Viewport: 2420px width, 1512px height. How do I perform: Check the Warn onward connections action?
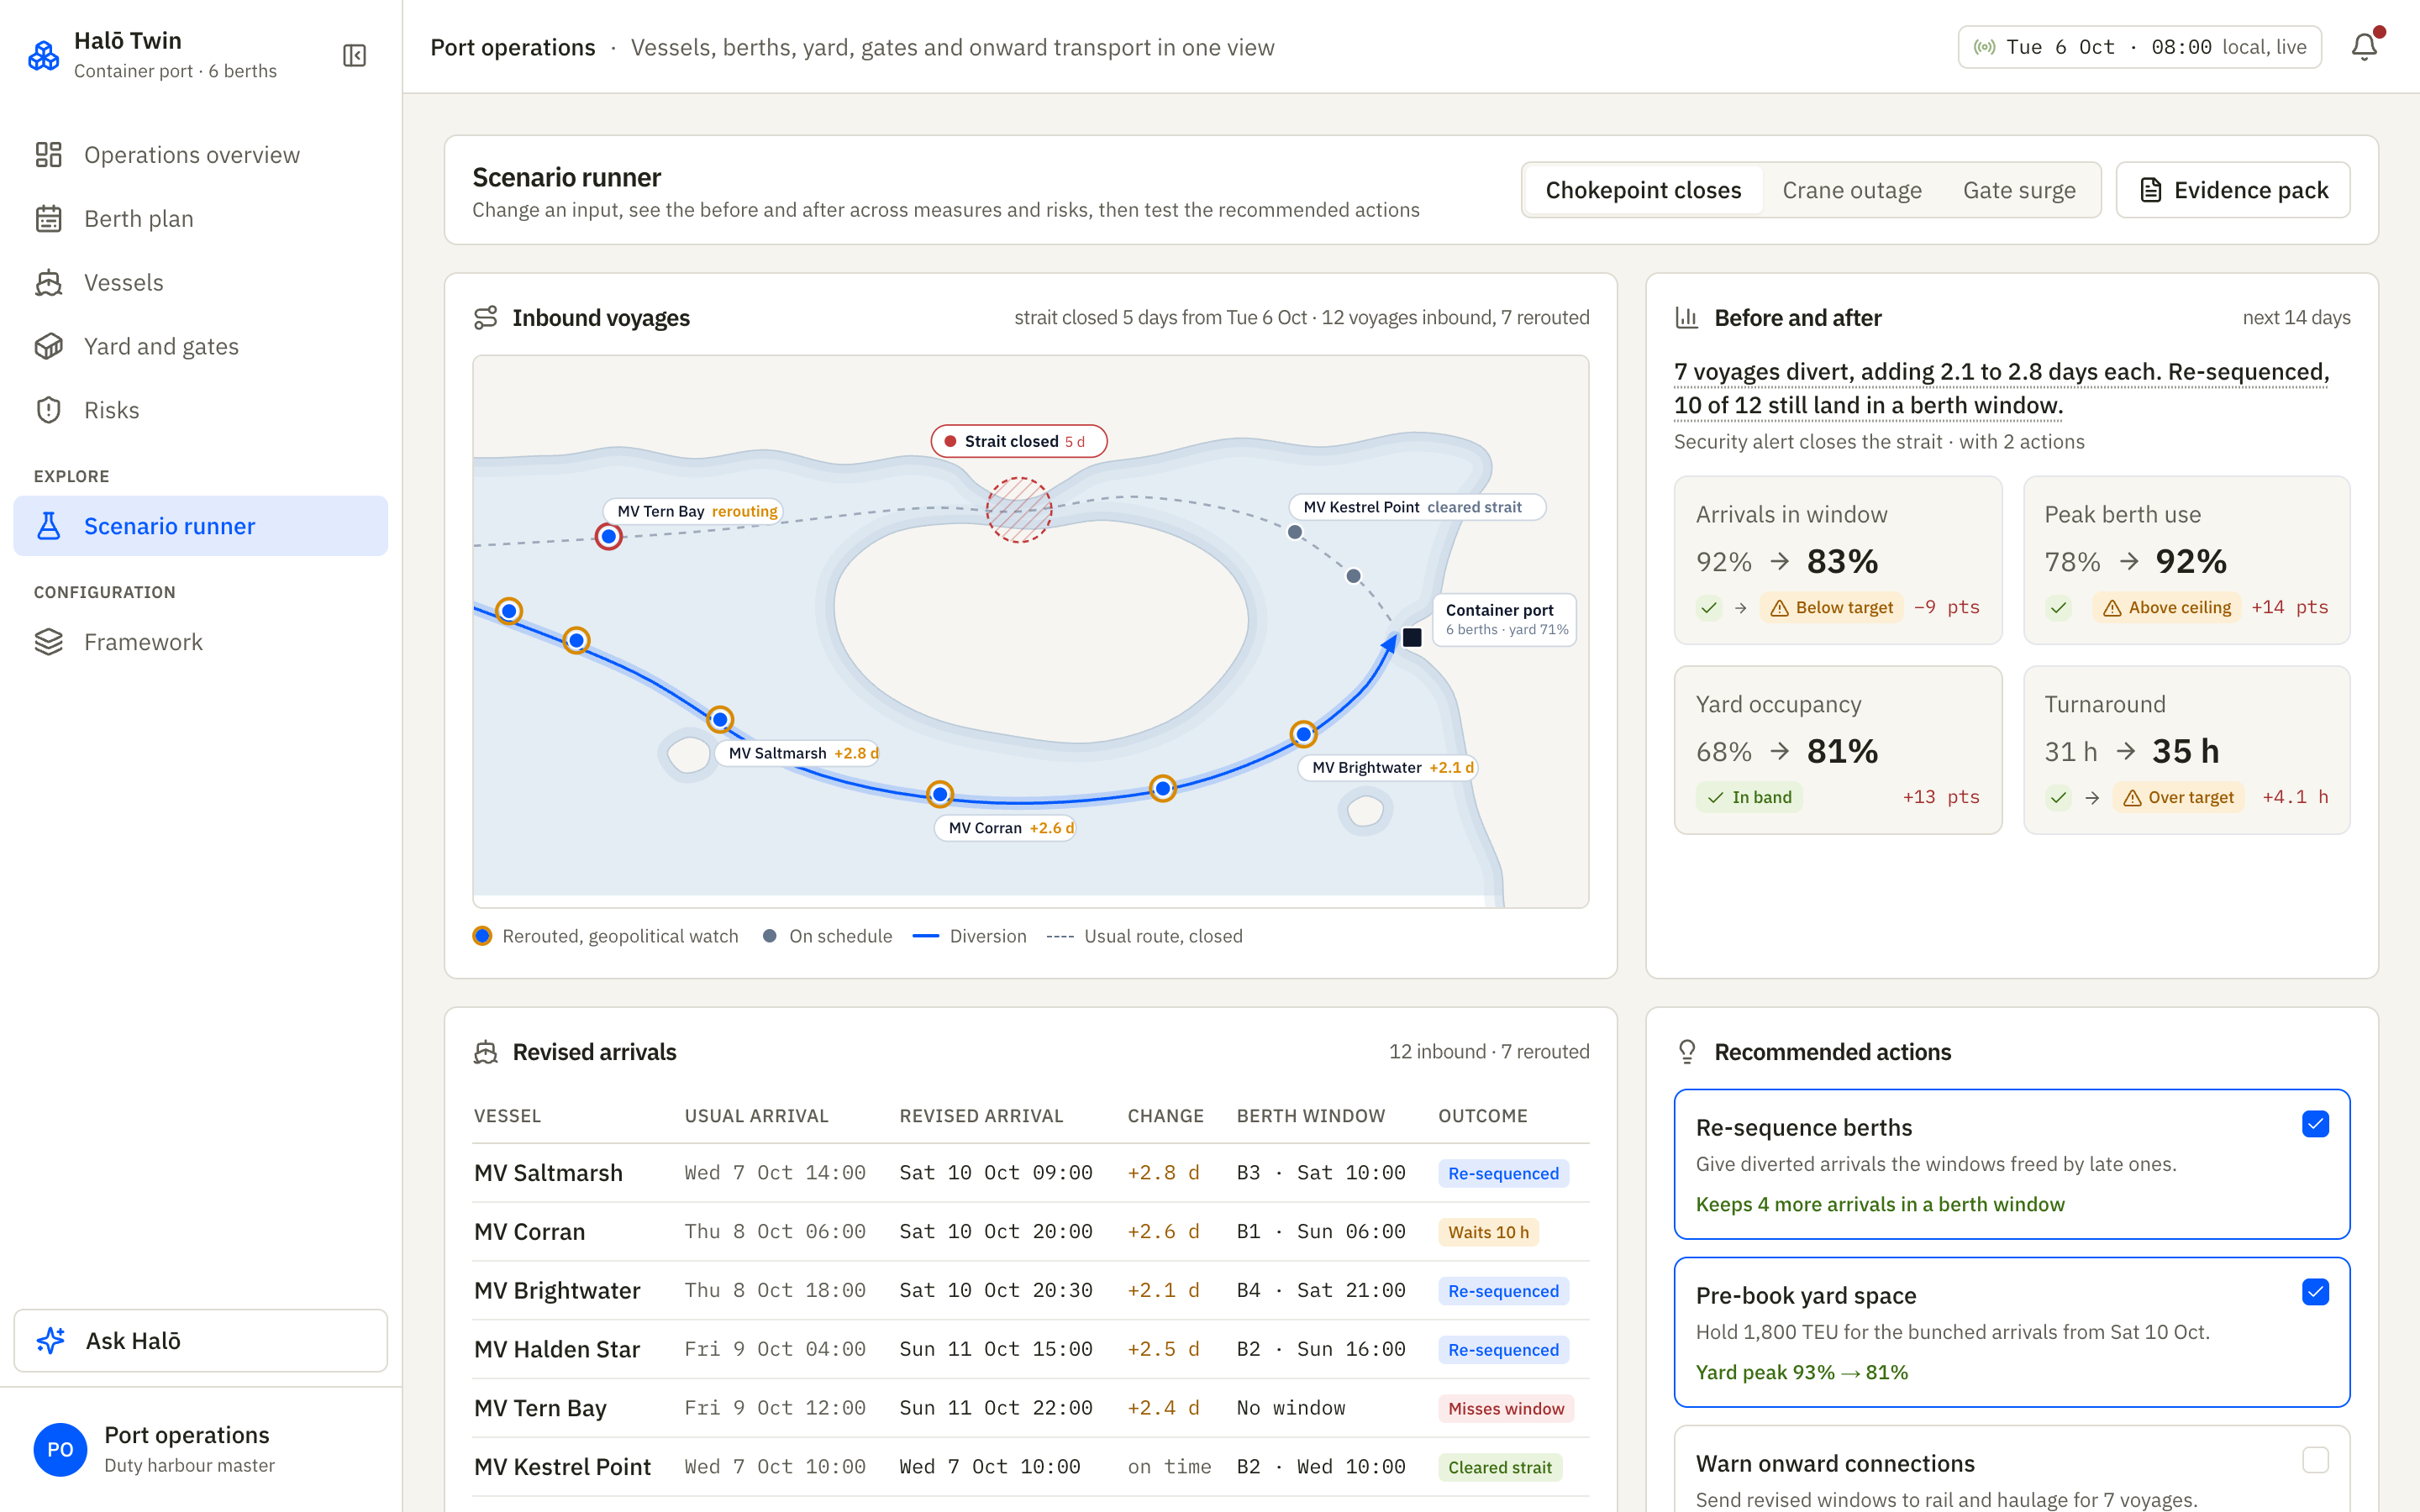pos(2315,1460)
